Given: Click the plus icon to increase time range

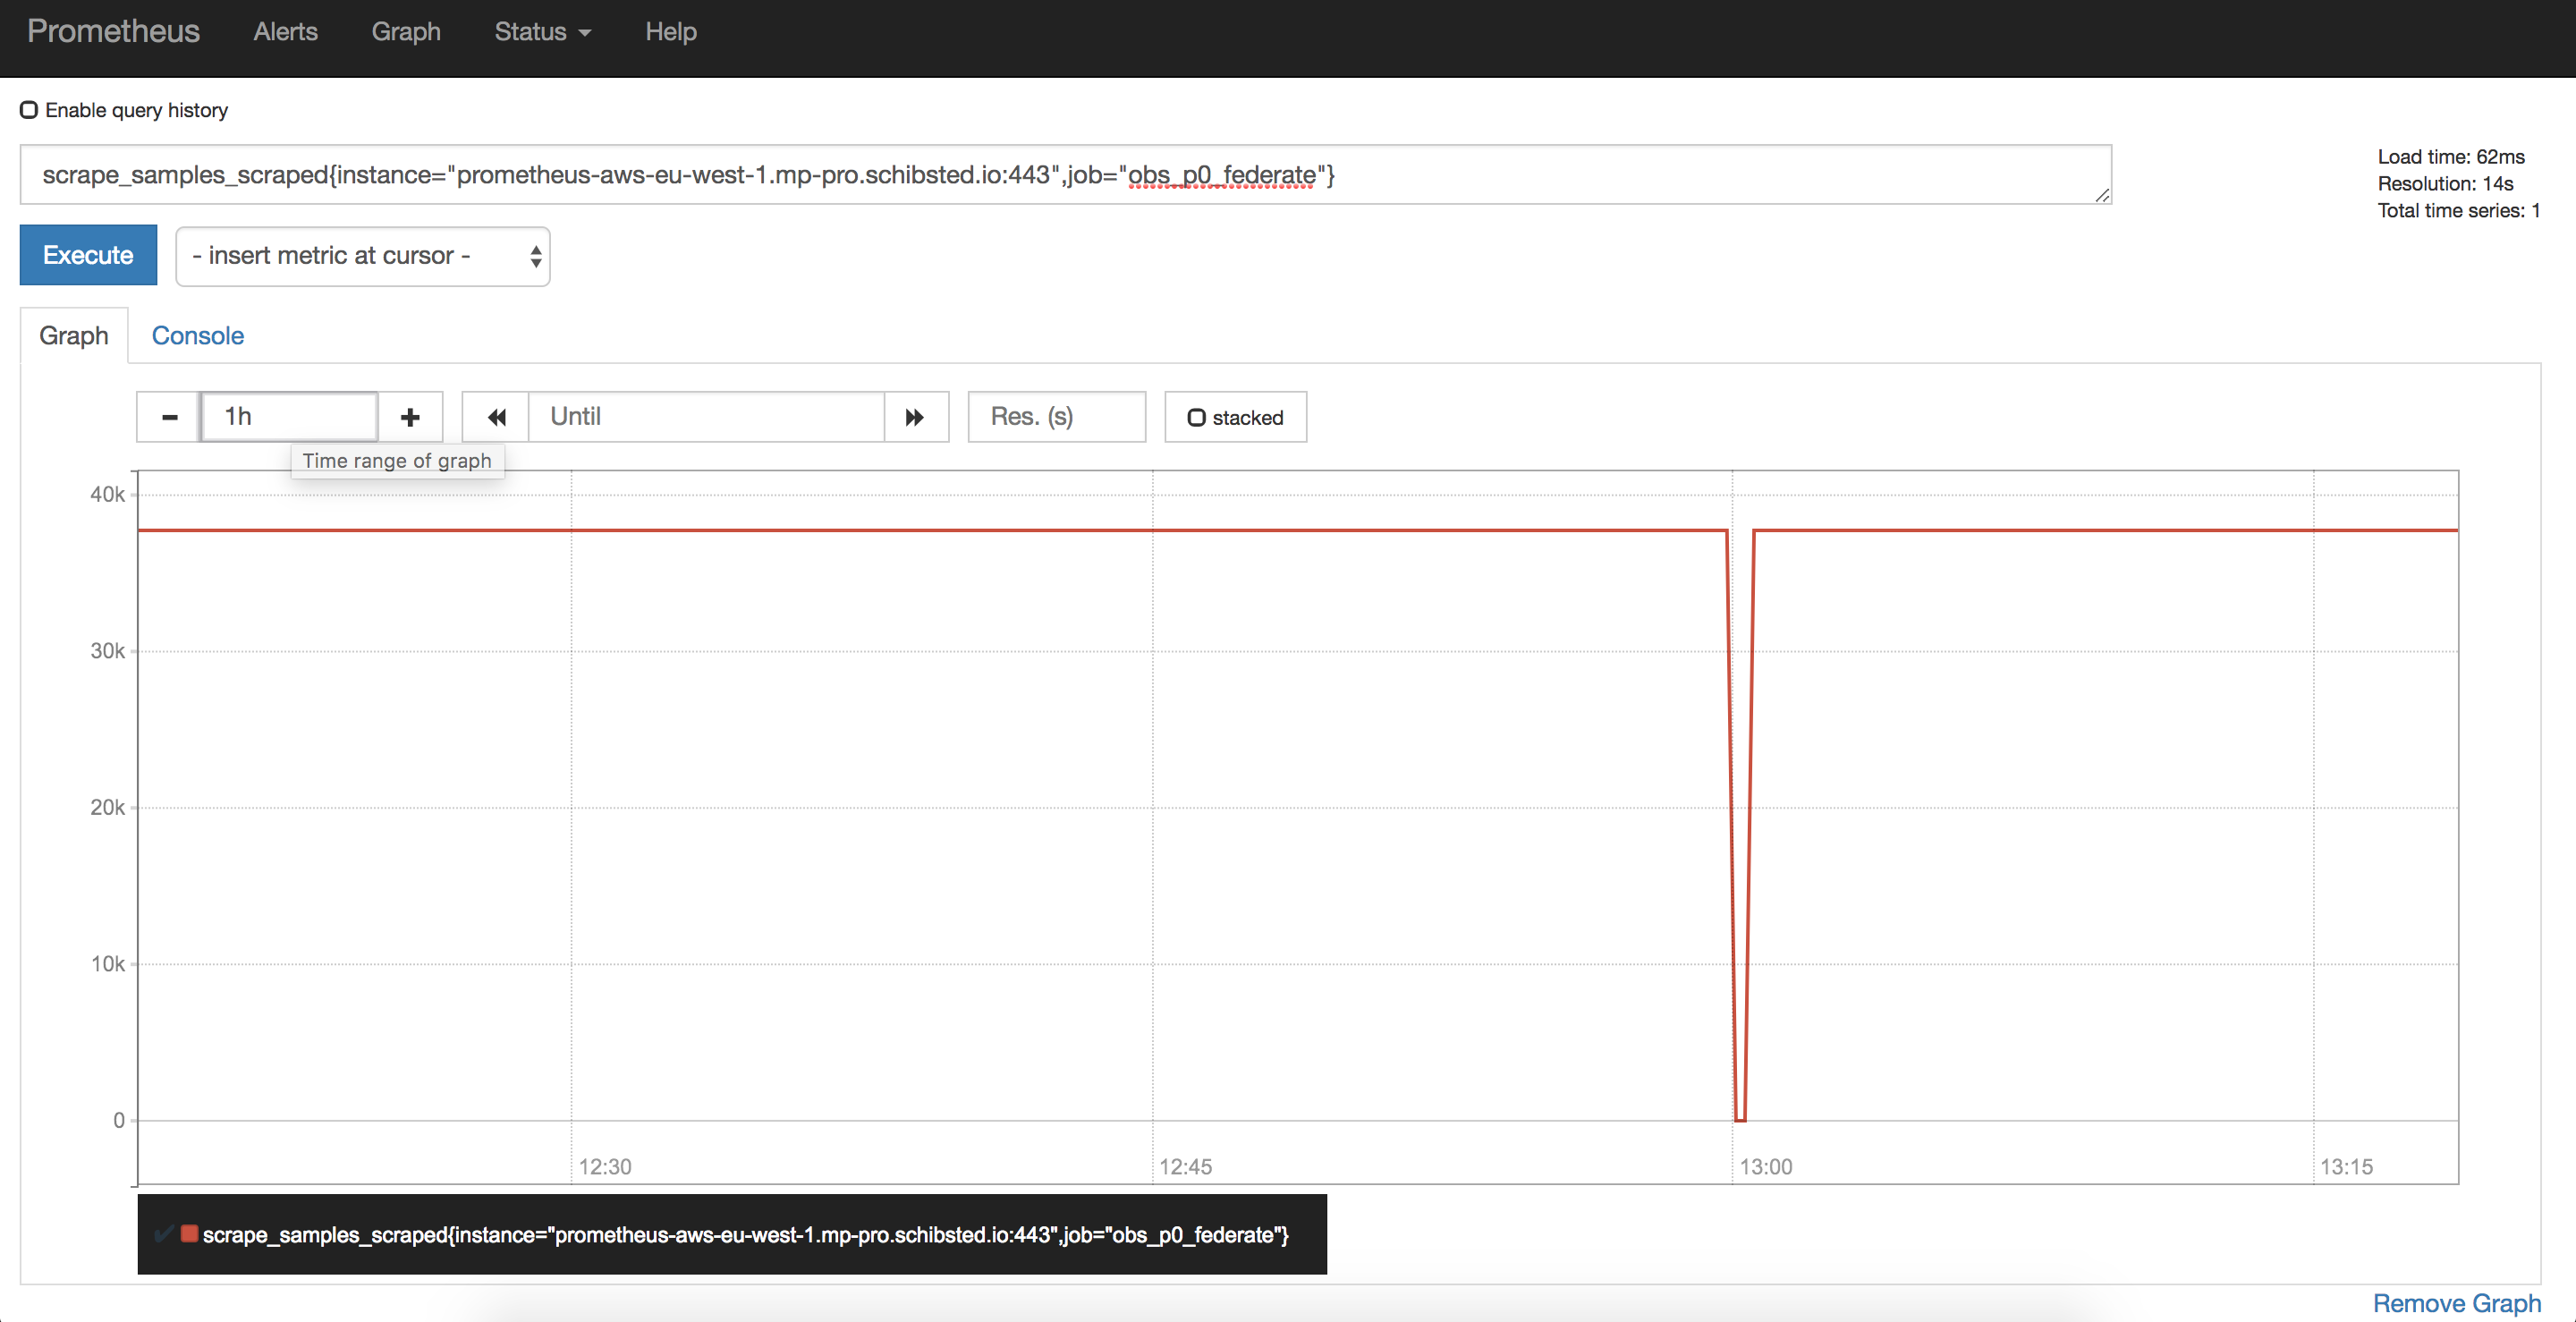Looking at the screenshot, I should point(410,417).
